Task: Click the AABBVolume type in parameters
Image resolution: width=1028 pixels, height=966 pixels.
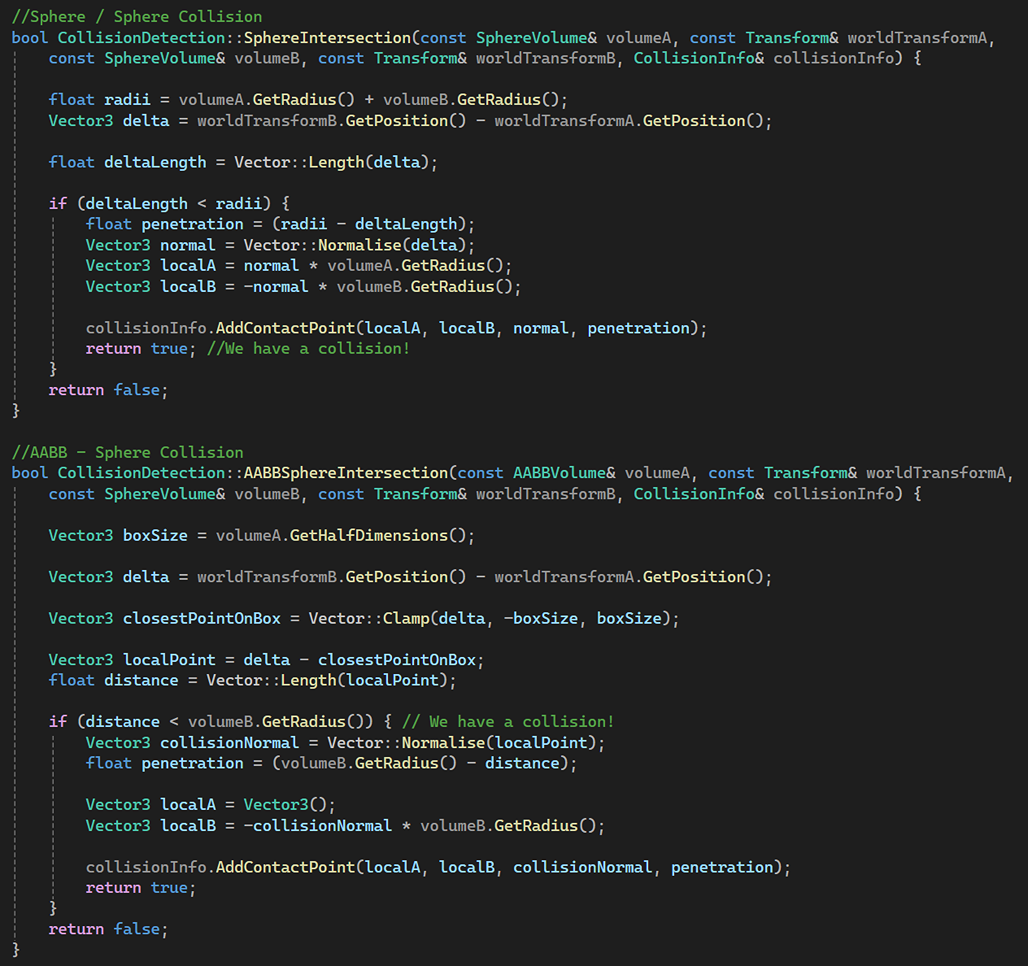Action: (559, 473)
